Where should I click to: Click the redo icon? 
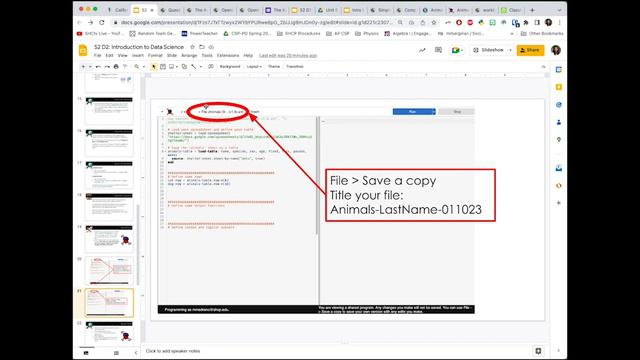[x=107, y=67]
